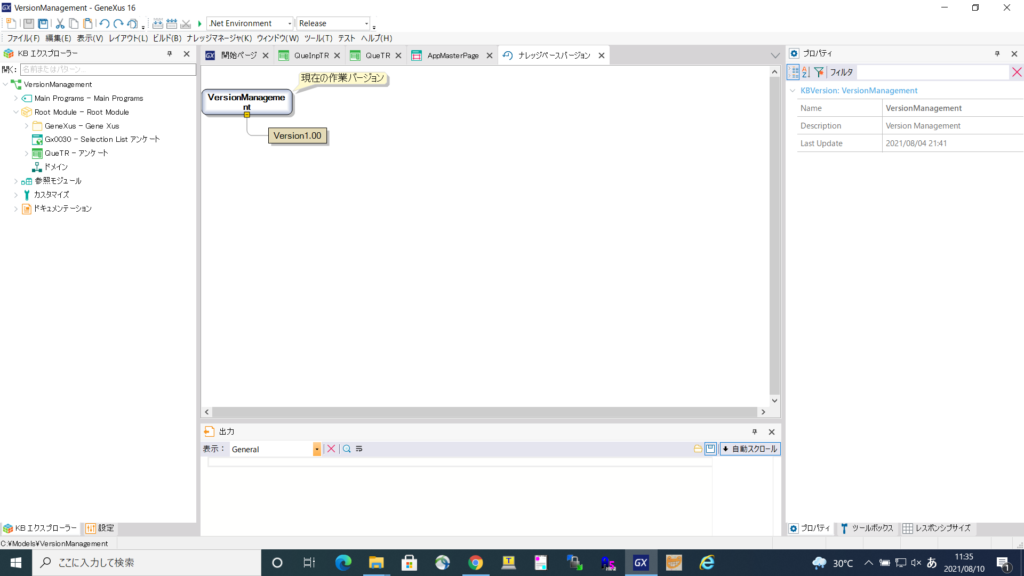Click the properties filter funnel icon

[x=819, y=72]
